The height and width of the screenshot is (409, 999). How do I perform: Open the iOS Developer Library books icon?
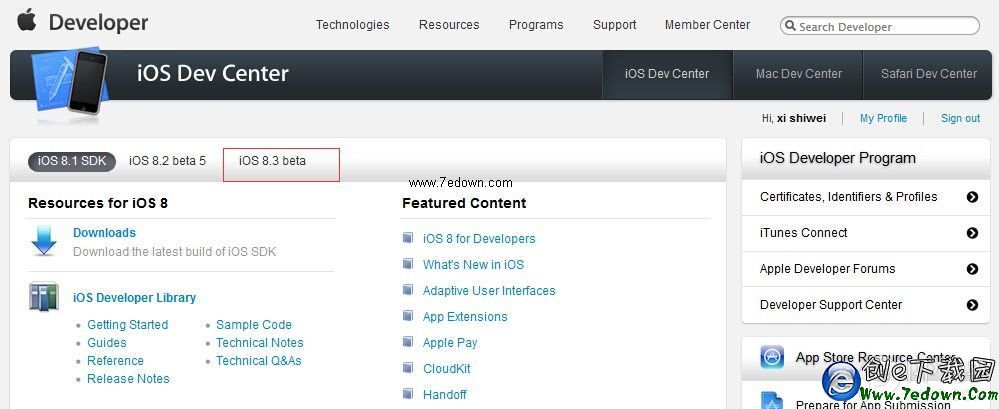[x=44, y=298]
